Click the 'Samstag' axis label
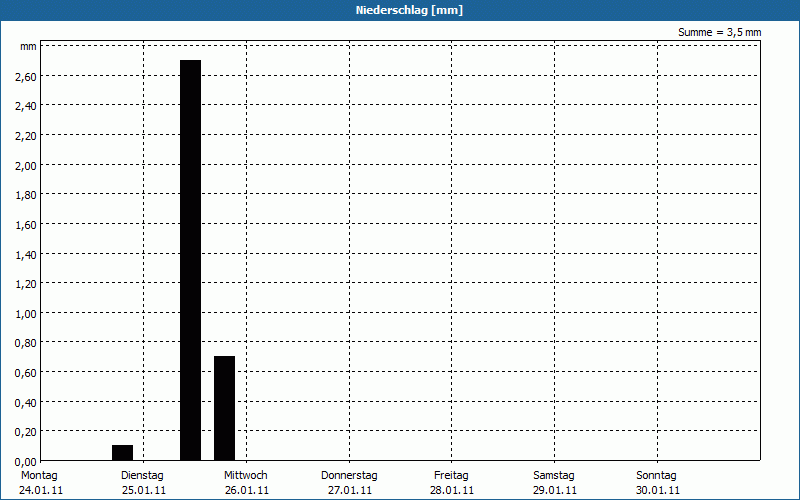Viewport: 800px width, 500px height. [554, 475]
